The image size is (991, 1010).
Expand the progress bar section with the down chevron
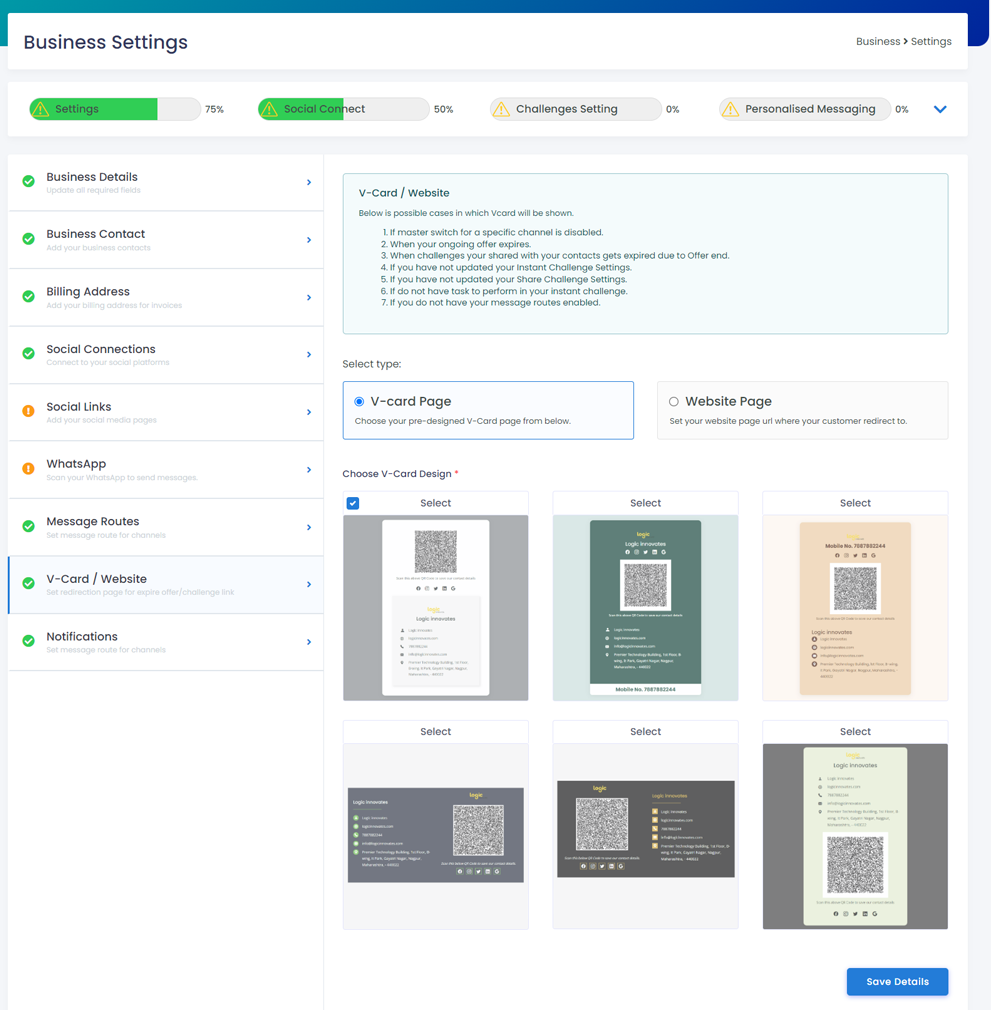tap(940, 109)
